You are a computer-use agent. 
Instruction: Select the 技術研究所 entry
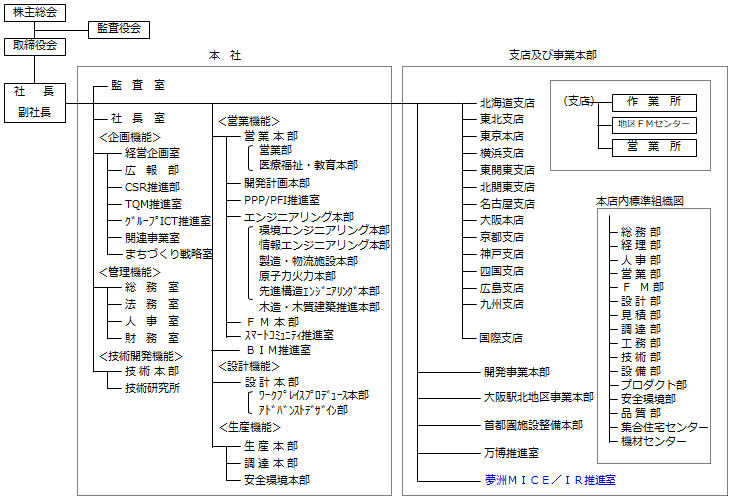[152, 388]
